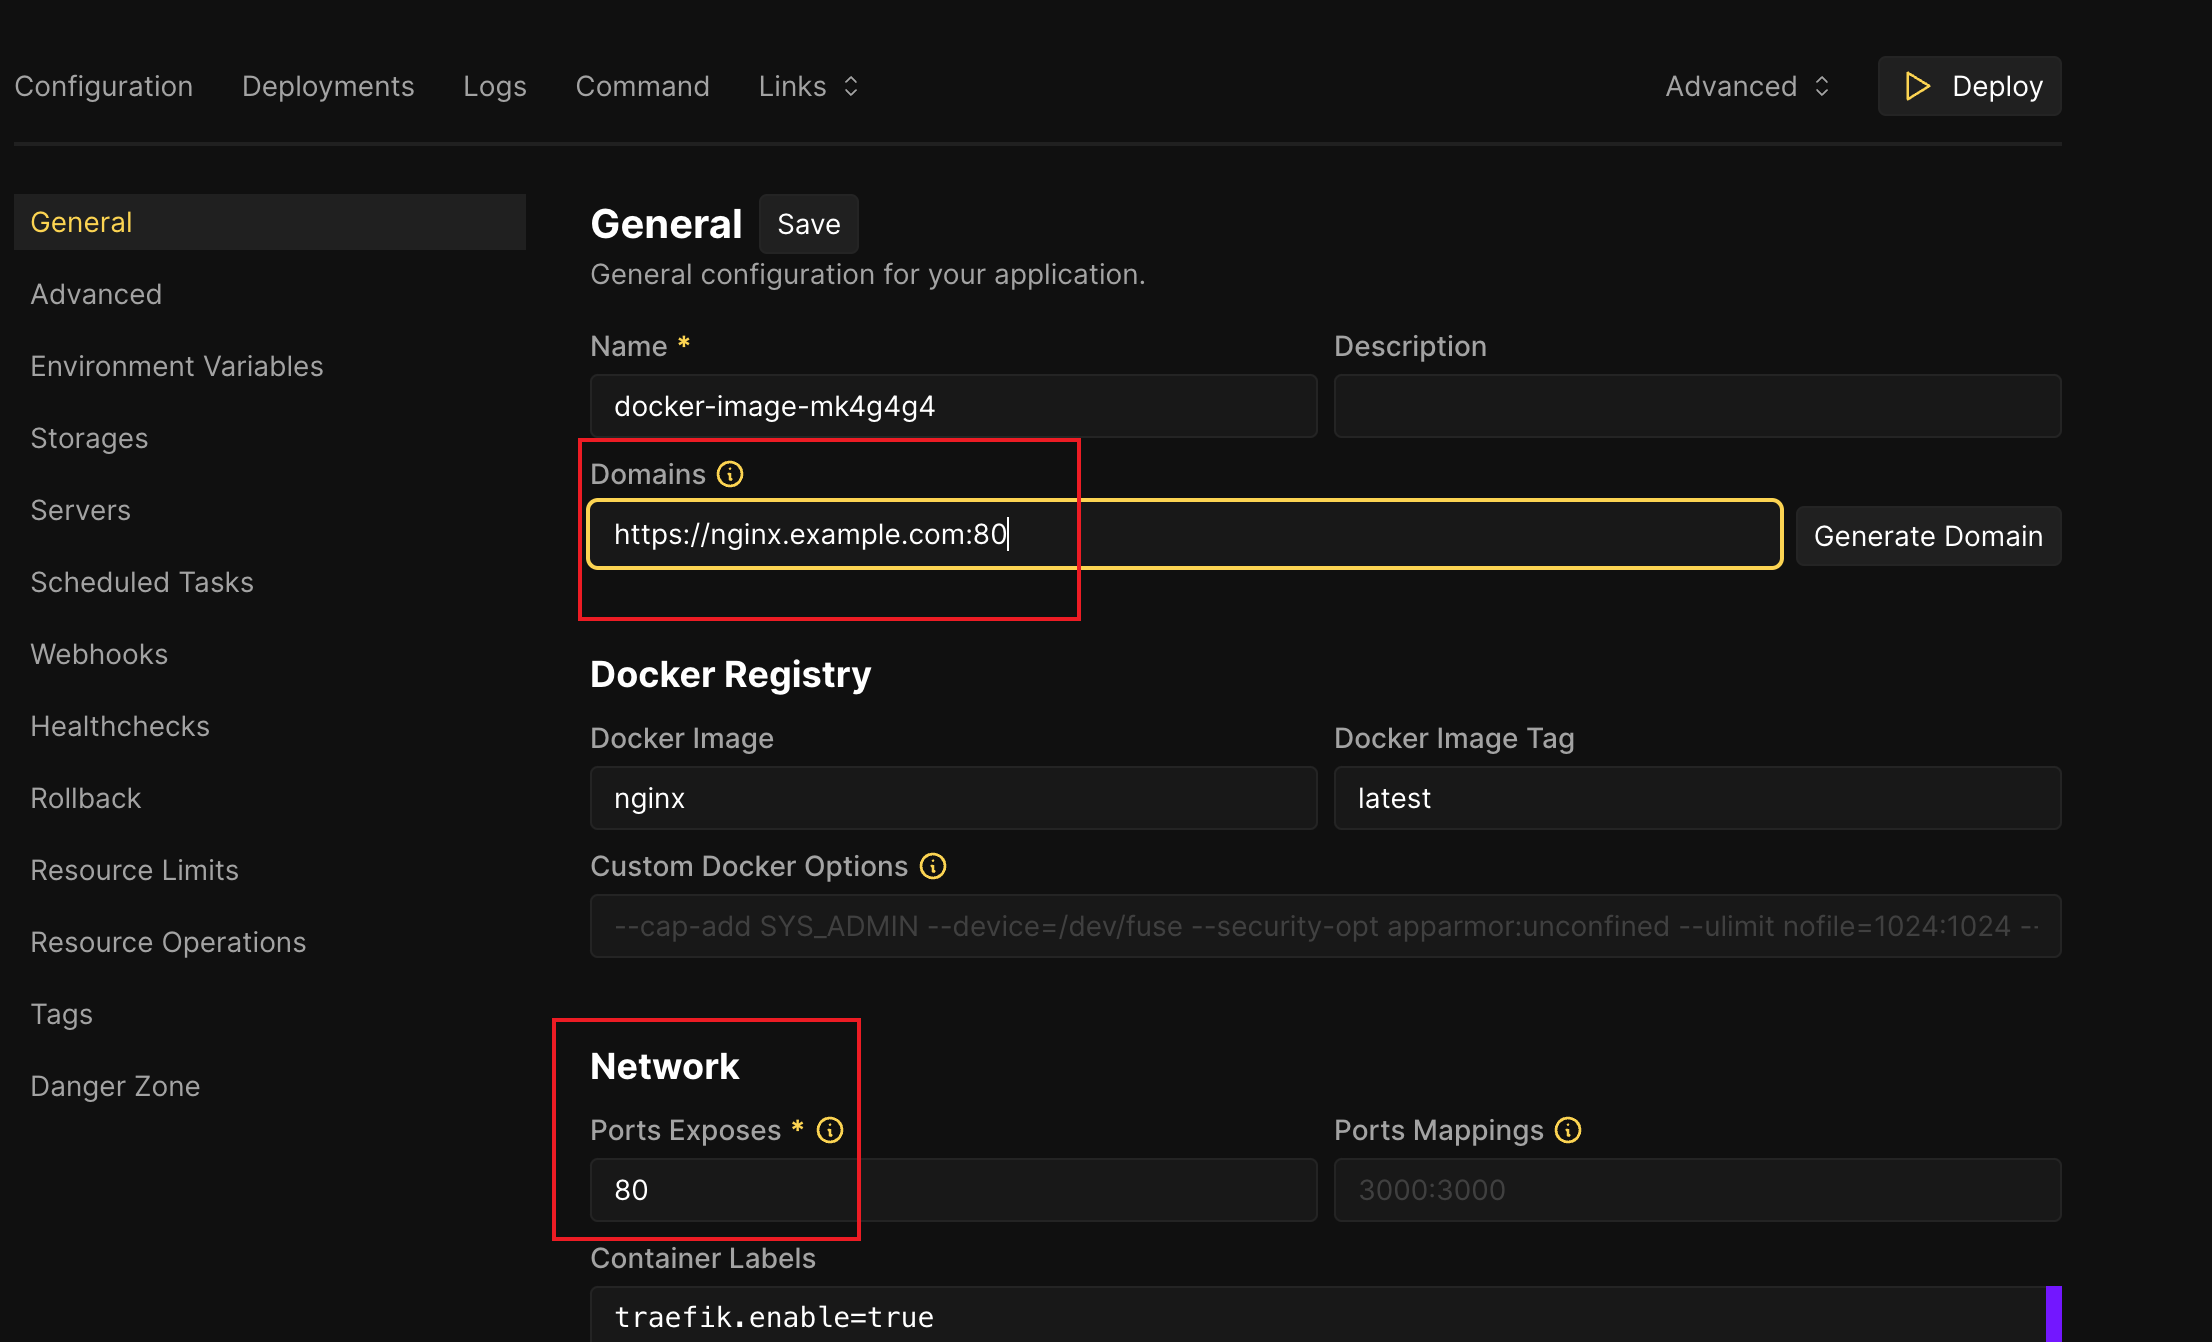Open the Advanced dropdown in top bar
This screenshot has height=1342, width=2212.
(1747, 86)
